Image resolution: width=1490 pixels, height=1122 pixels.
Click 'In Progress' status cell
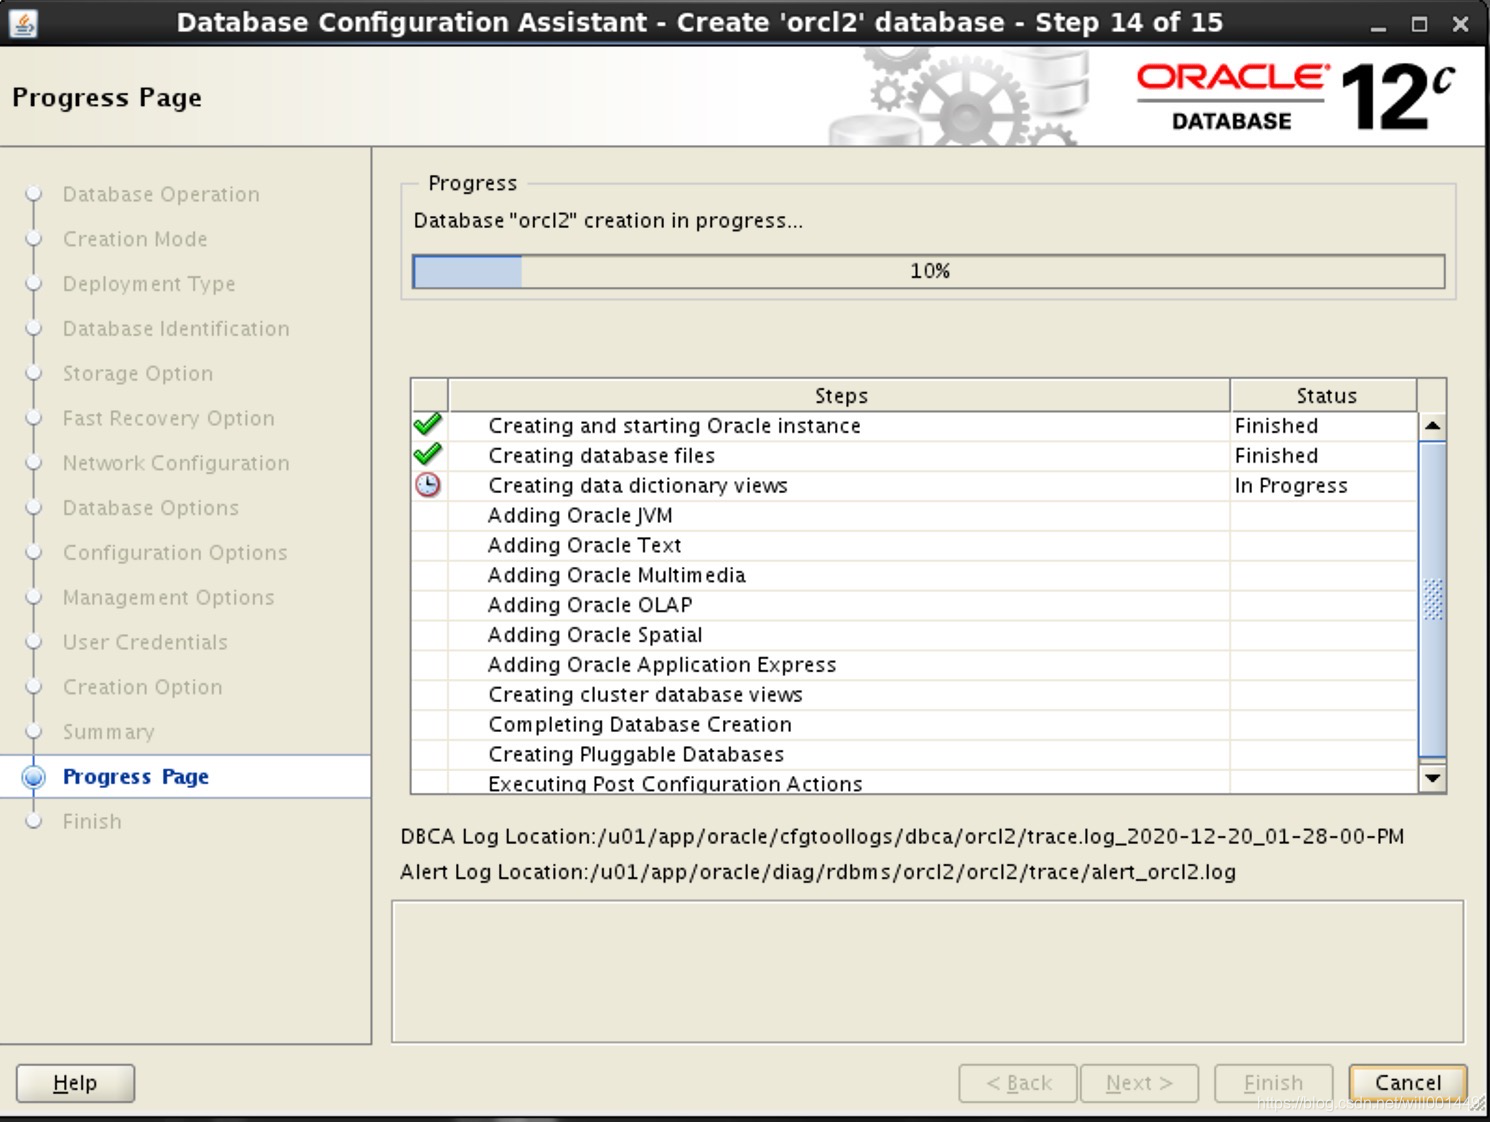coord(1323,486)
